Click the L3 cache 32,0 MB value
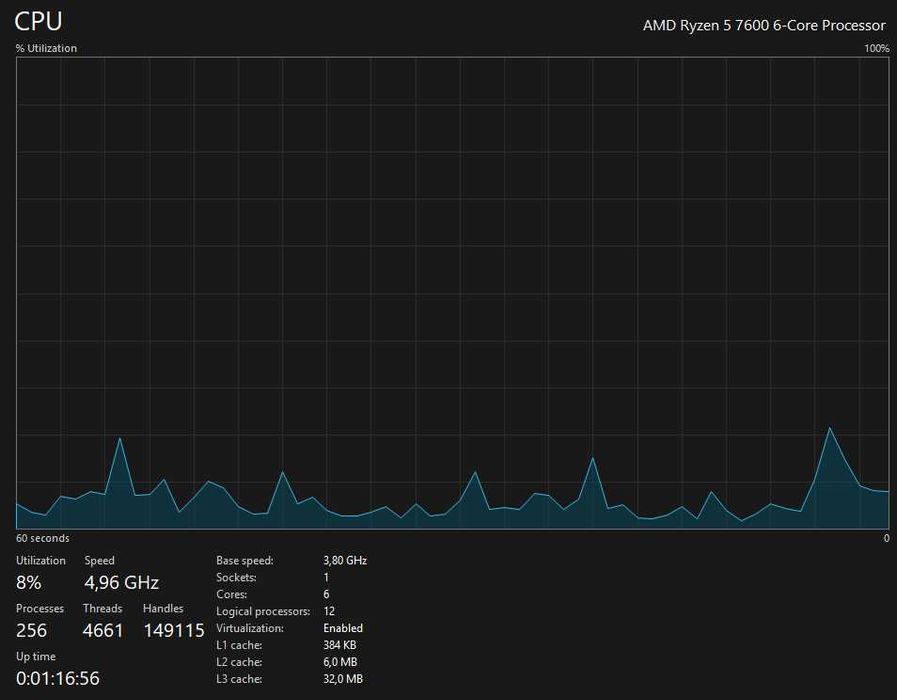The width and height of the screenshot is (897, 700). point(343,679)
